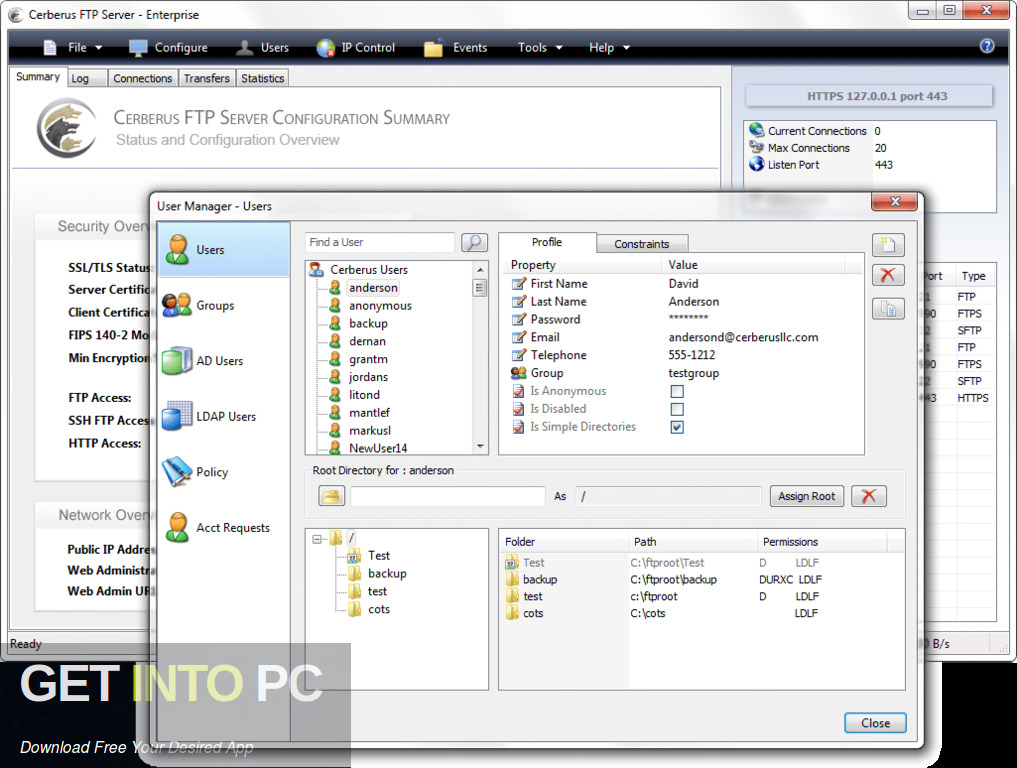Select user mantlef in the list
Image resolution: width=1017 pixels, height=768 pixels.
click(x=369, y=413)
